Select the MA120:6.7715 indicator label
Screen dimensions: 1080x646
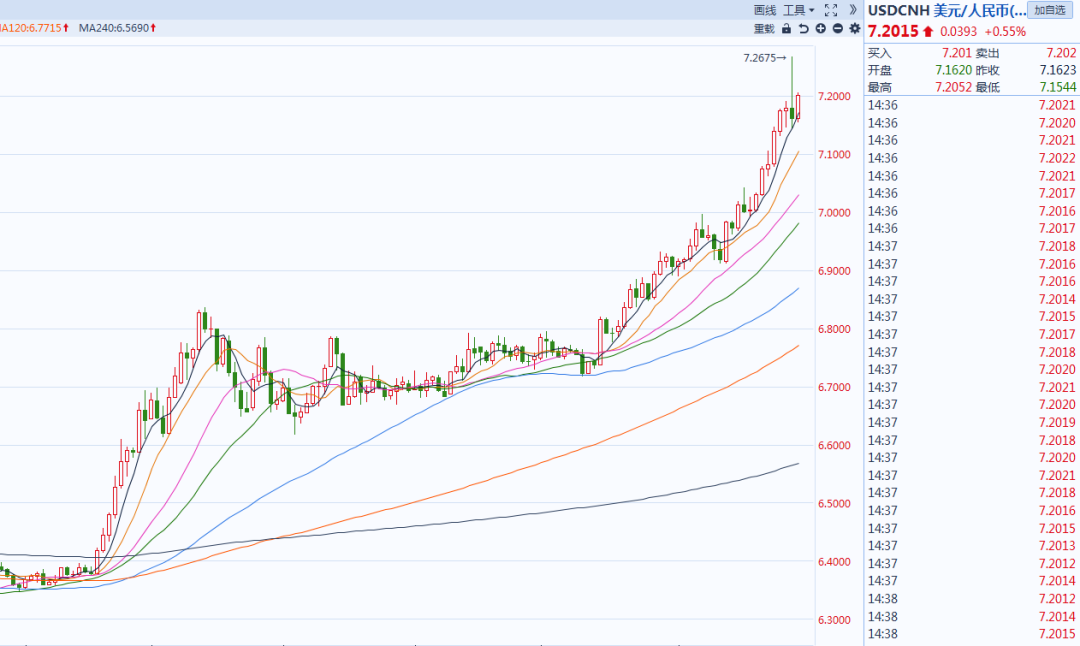(x=33, y=28)
